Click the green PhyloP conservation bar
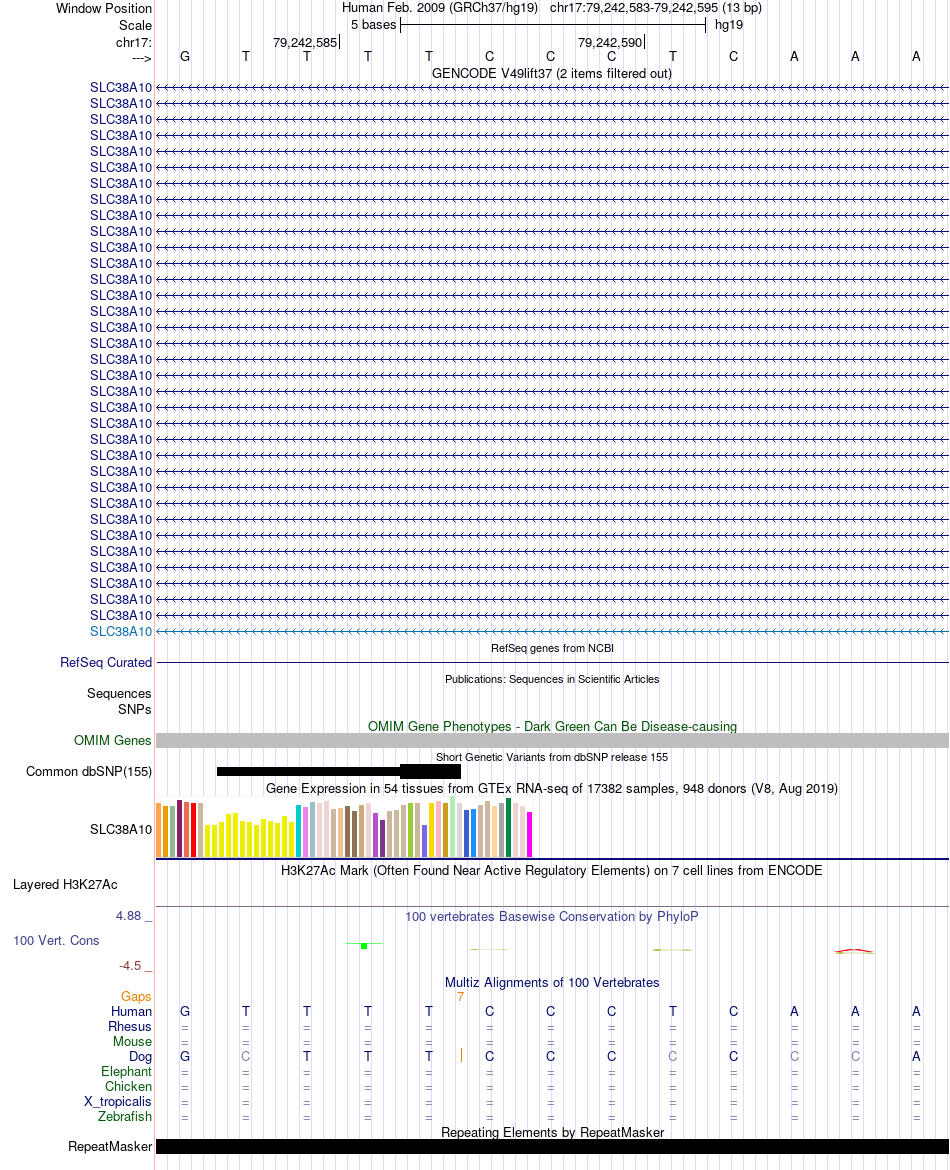950x1170 pixels. pyautogui.click(x=364, y=945)
